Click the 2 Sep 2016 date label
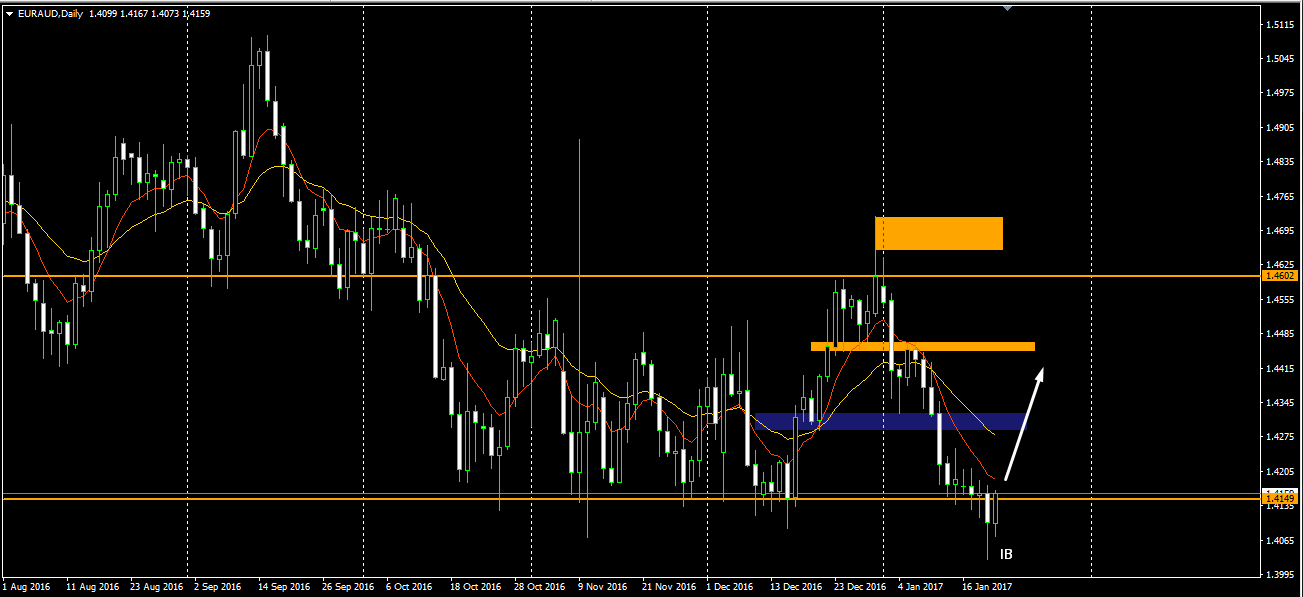Screen dimensions: 1303x597 (x=217, y=587)
